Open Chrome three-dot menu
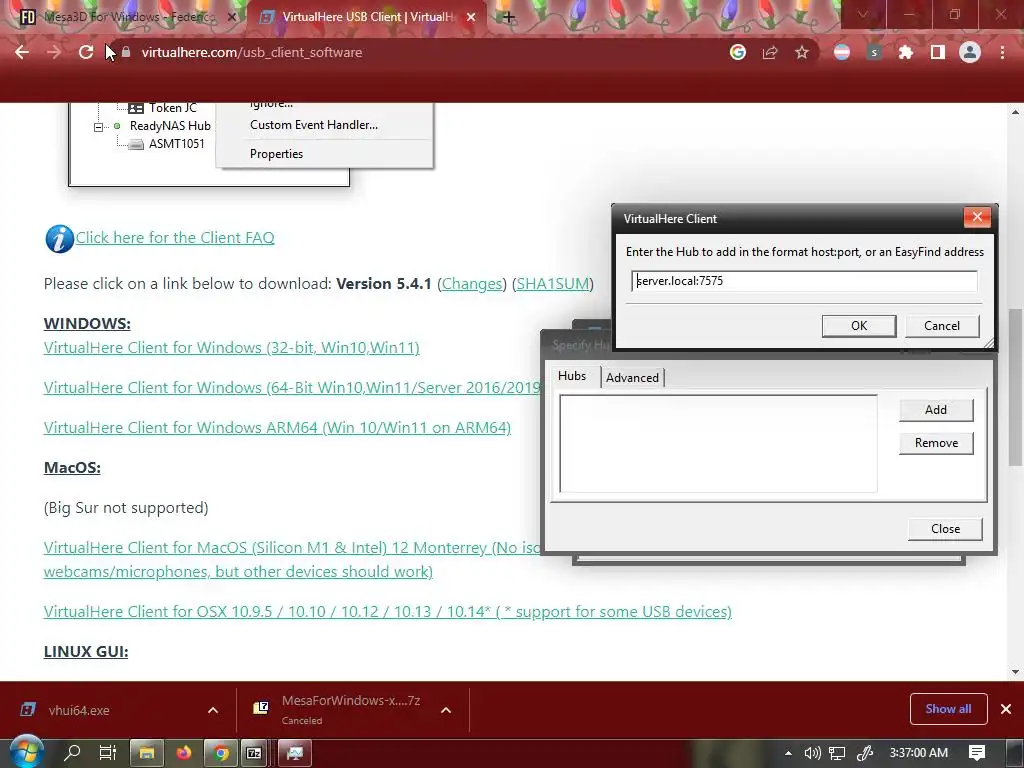 1002,52
